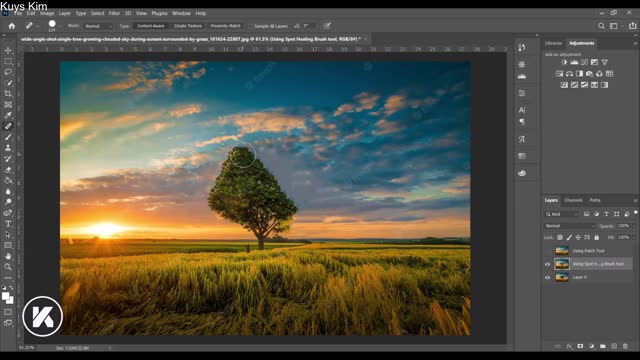Switch to the Libraries tab
Image resolution: width=640 pixels, height=360 pixels.
[553, 43]
